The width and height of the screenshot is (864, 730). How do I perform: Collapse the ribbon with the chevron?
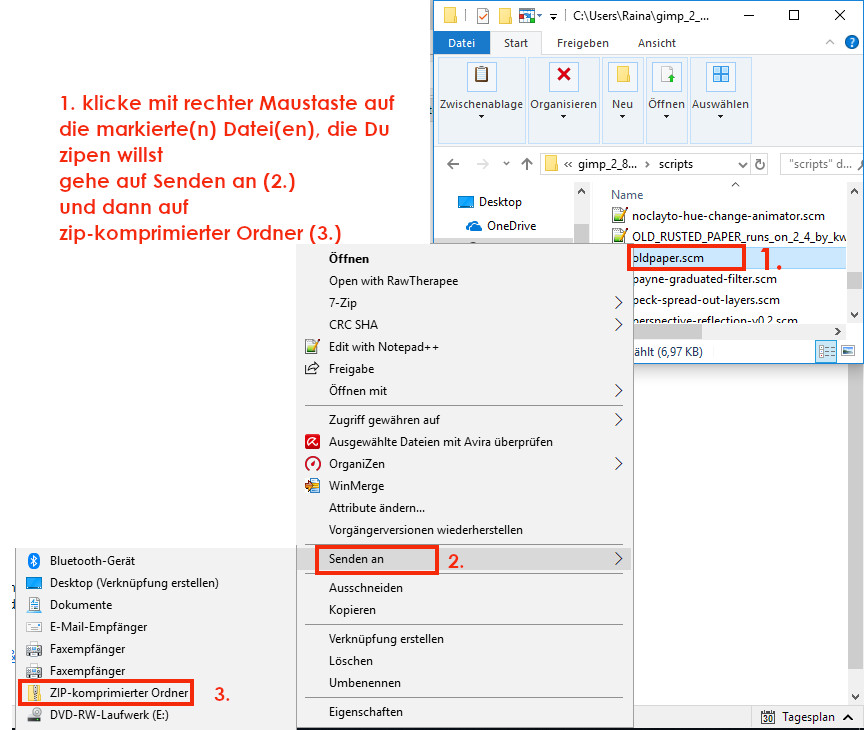pos(829,42)
